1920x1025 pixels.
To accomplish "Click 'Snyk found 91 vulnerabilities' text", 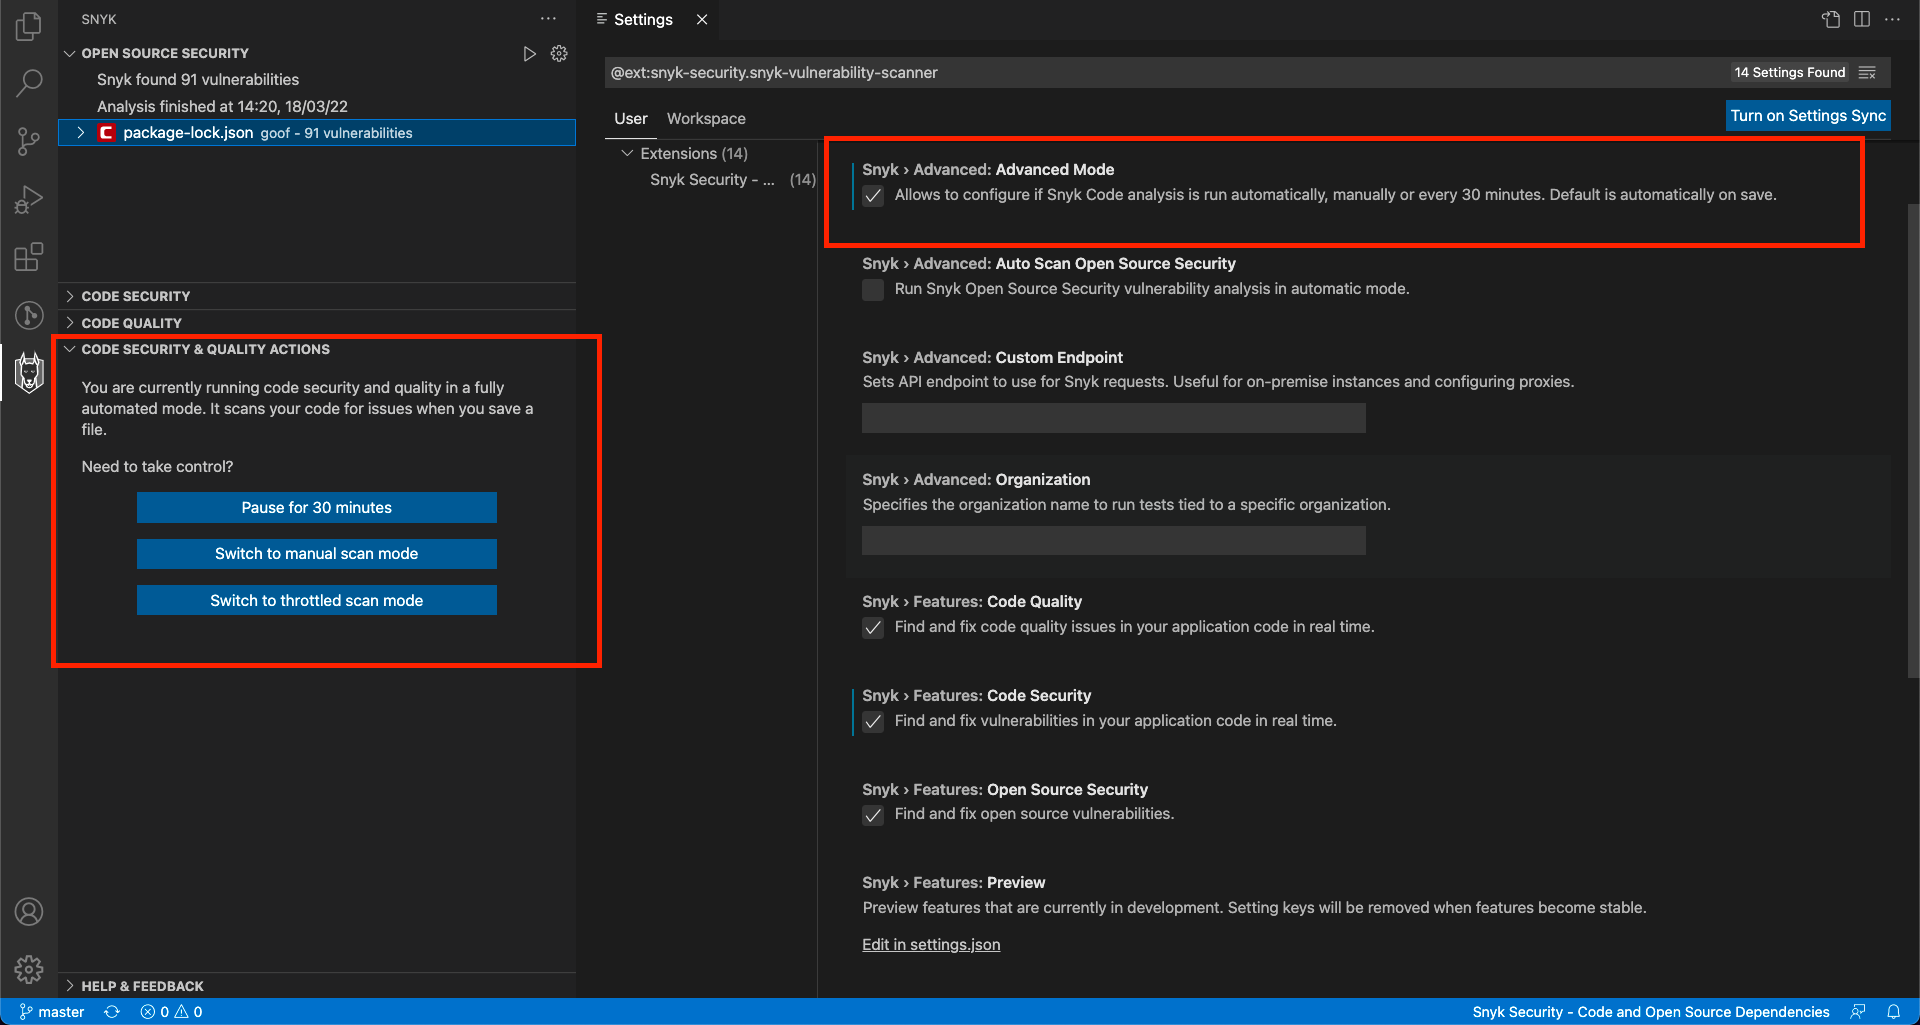I will [x=198, y=79].
